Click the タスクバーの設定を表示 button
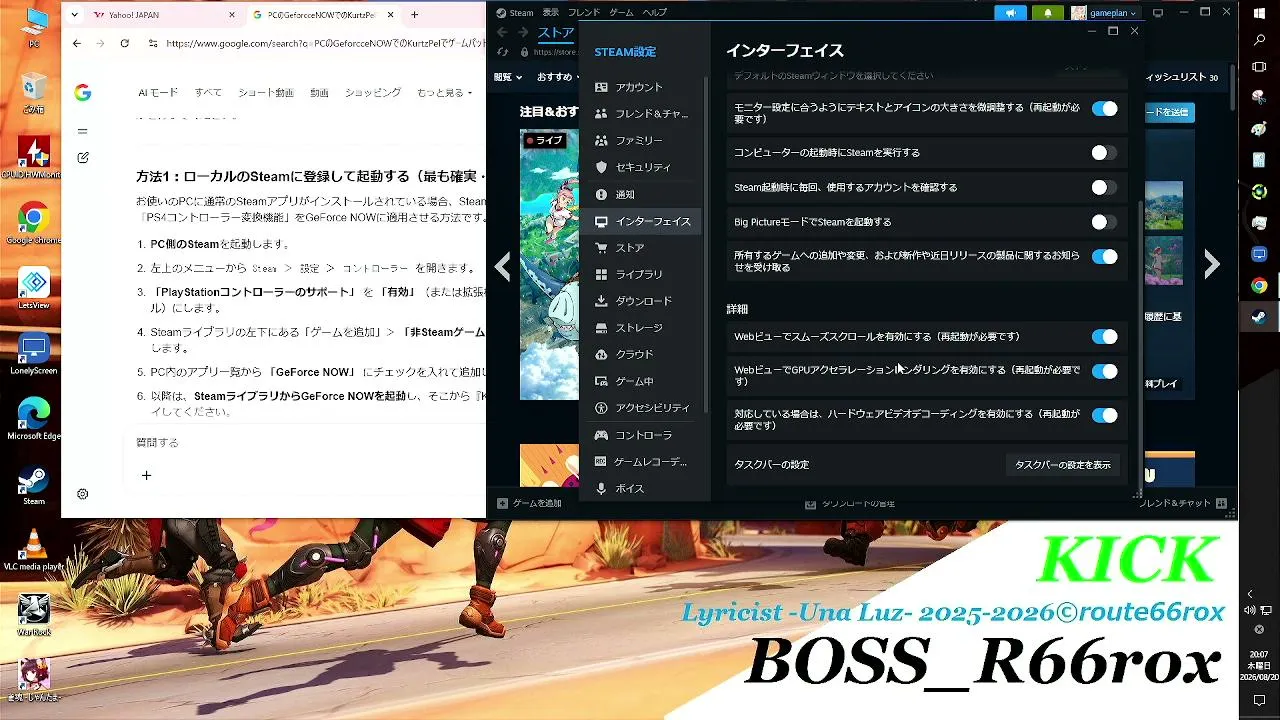This screenshot has height=720, width=1280. tap(1062, 465)
